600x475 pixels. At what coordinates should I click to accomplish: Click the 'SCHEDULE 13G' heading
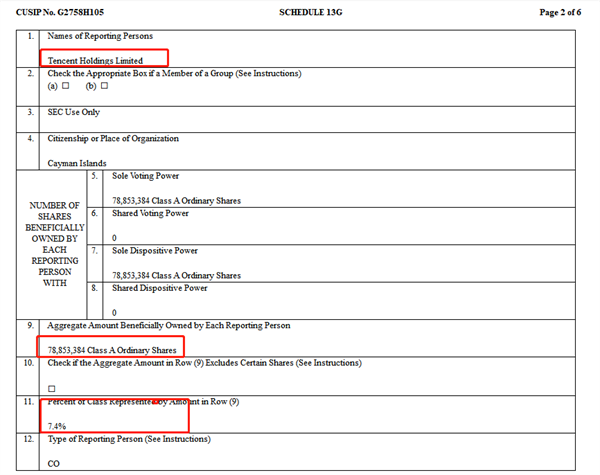[x=311, y=12]
